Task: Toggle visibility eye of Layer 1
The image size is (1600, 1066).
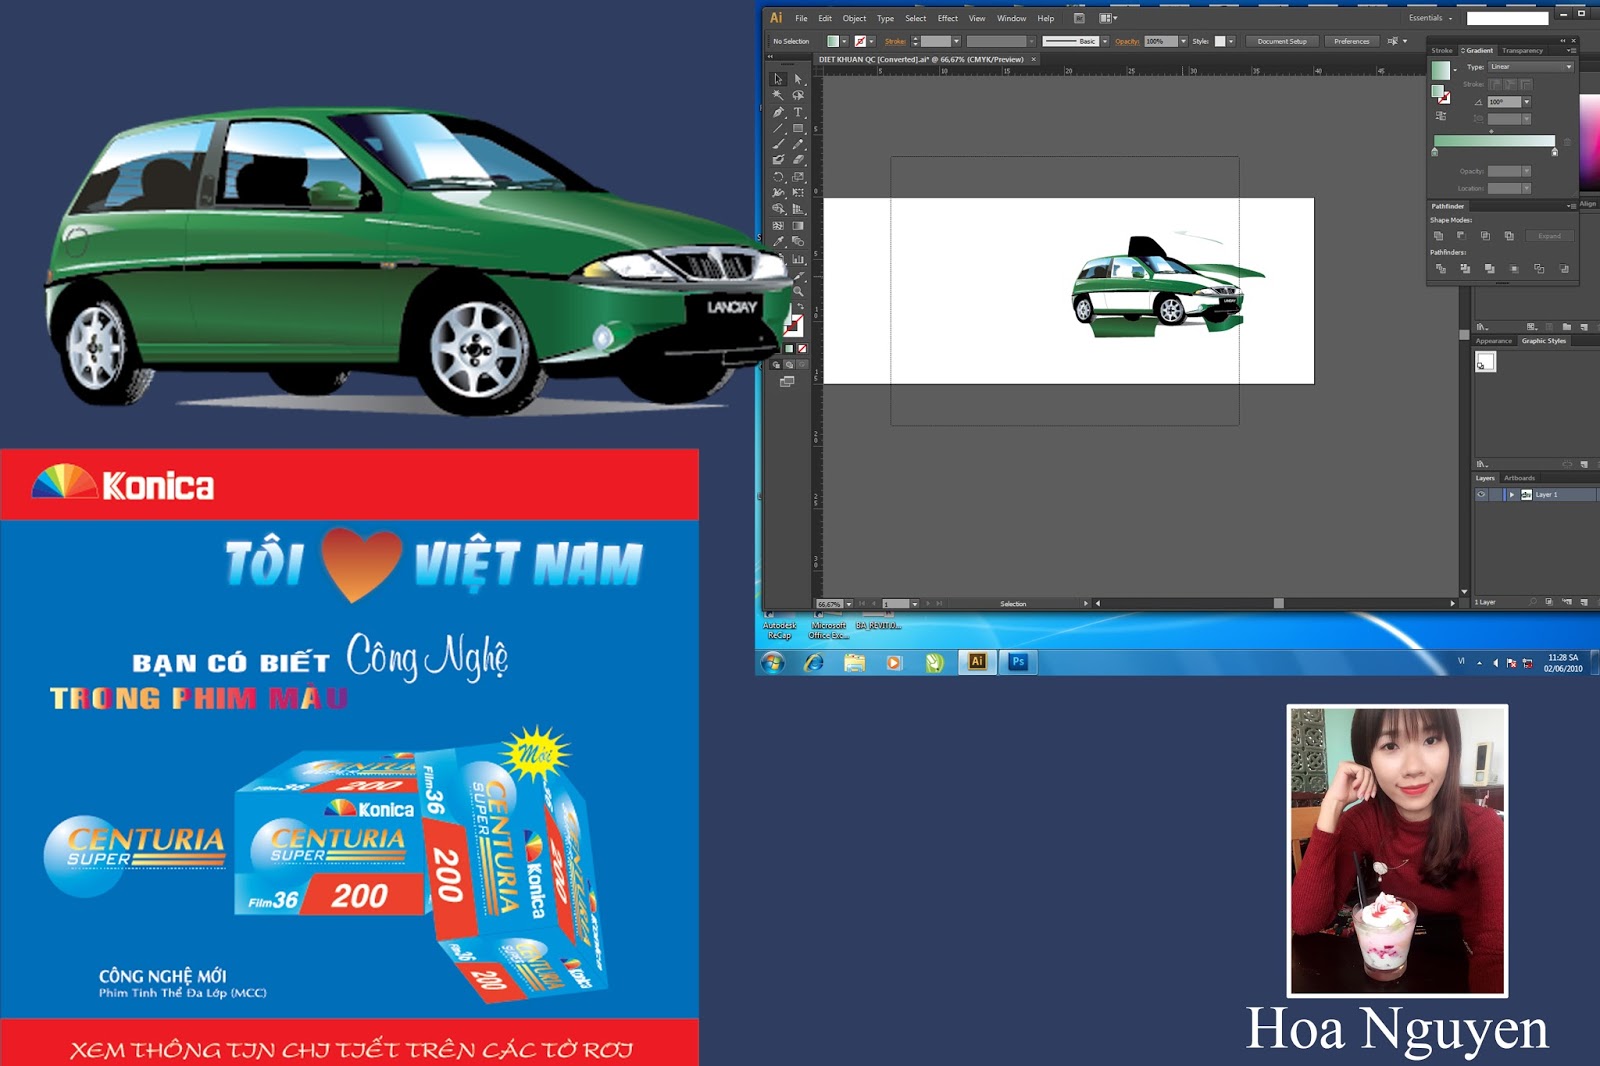Action: pyautogui.click(x=1481, y=494)
